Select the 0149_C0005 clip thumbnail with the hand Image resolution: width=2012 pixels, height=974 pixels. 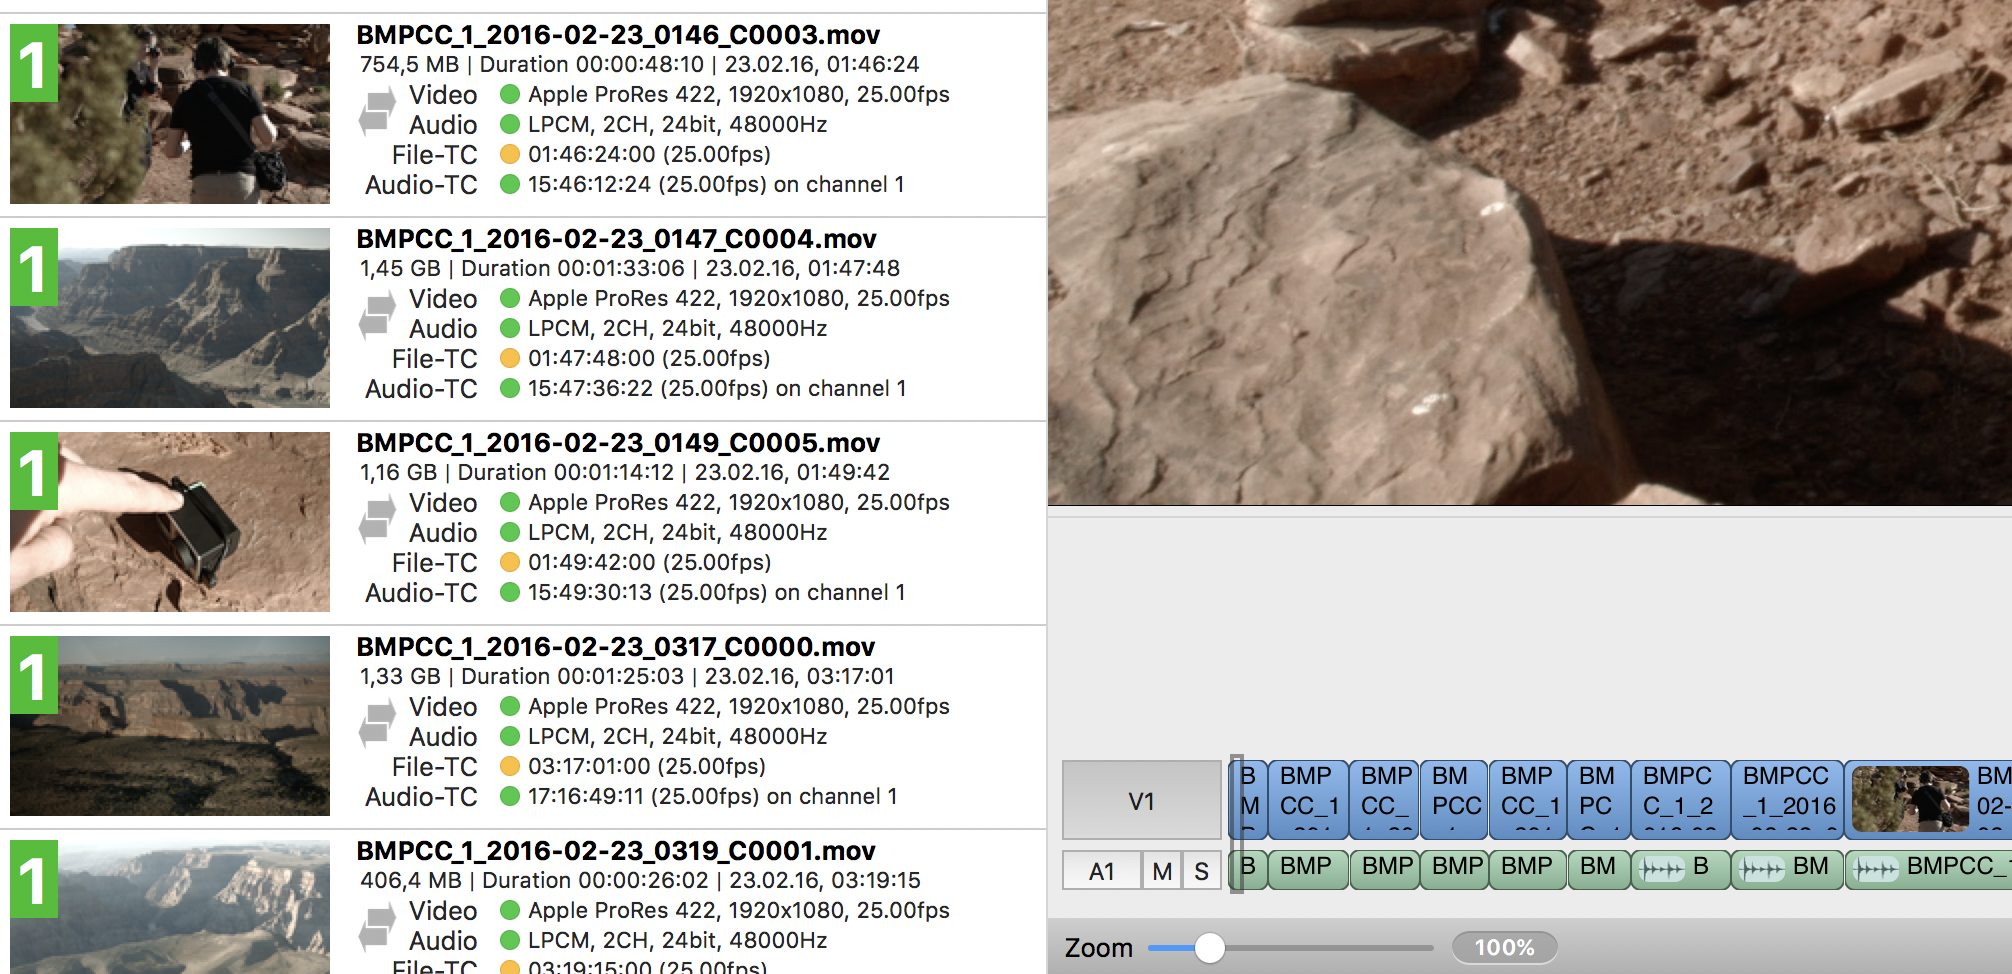point(170,522)
